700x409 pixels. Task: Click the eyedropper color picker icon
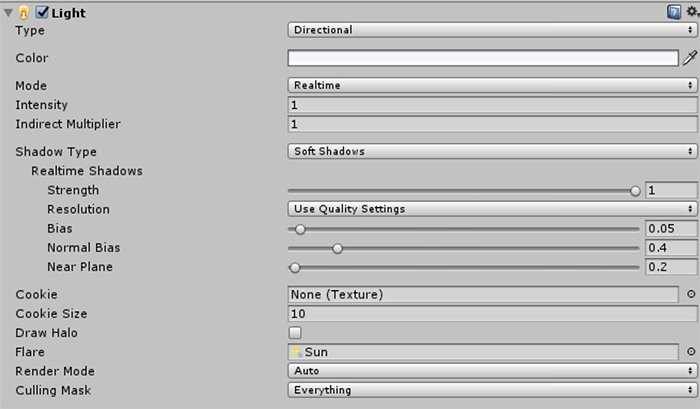[x=689, y=58]
